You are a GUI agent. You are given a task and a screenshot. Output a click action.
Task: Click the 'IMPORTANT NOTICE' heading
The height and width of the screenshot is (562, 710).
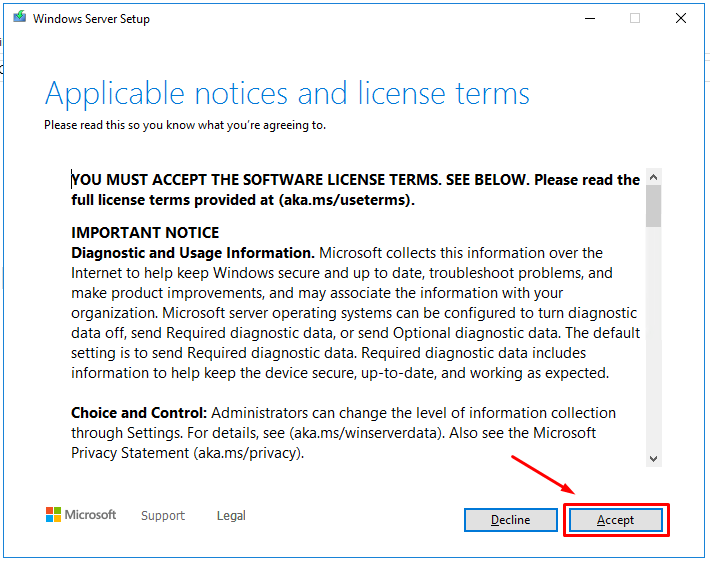point(145,233)
